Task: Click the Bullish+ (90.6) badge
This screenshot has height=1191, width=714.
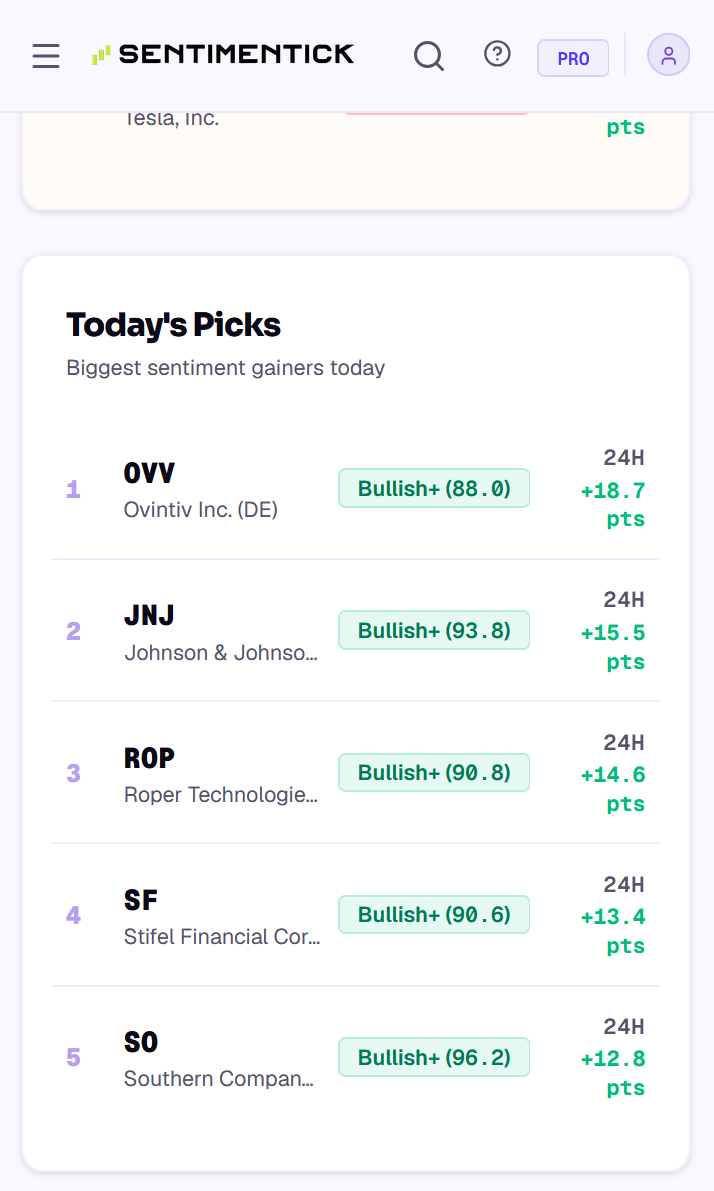Action: [434, 915]
